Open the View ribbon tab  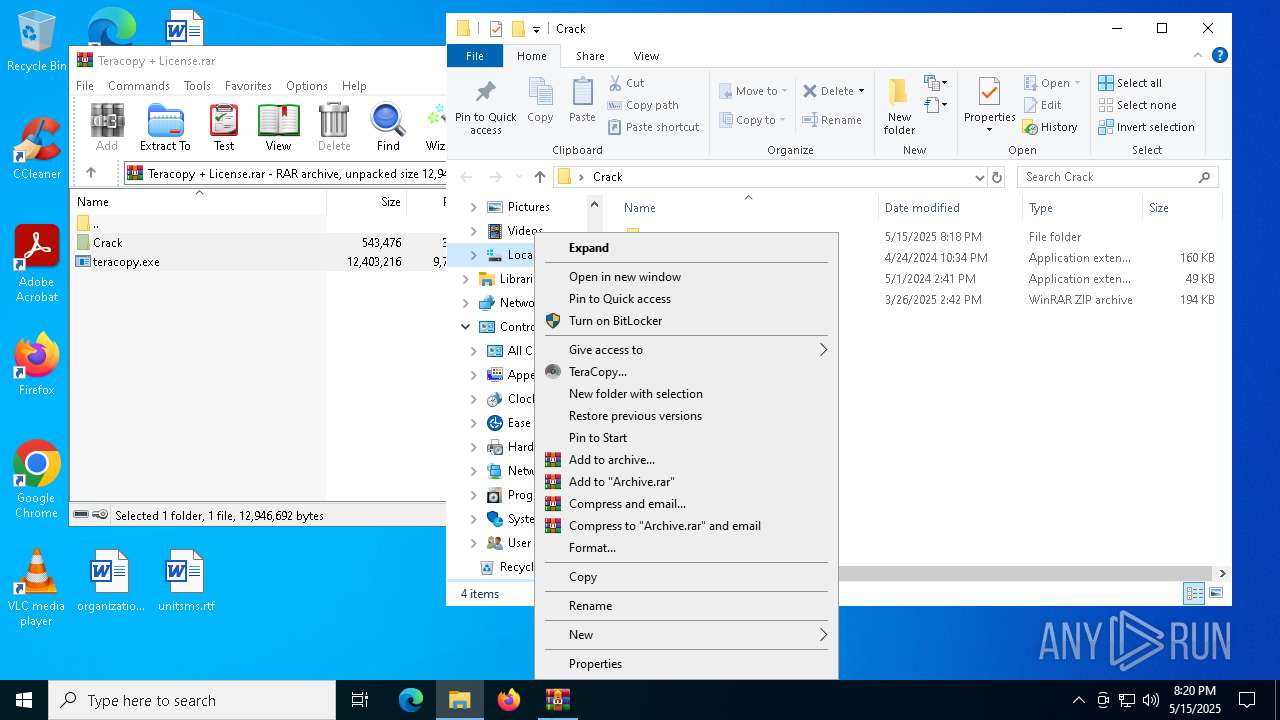pos(646,56)
